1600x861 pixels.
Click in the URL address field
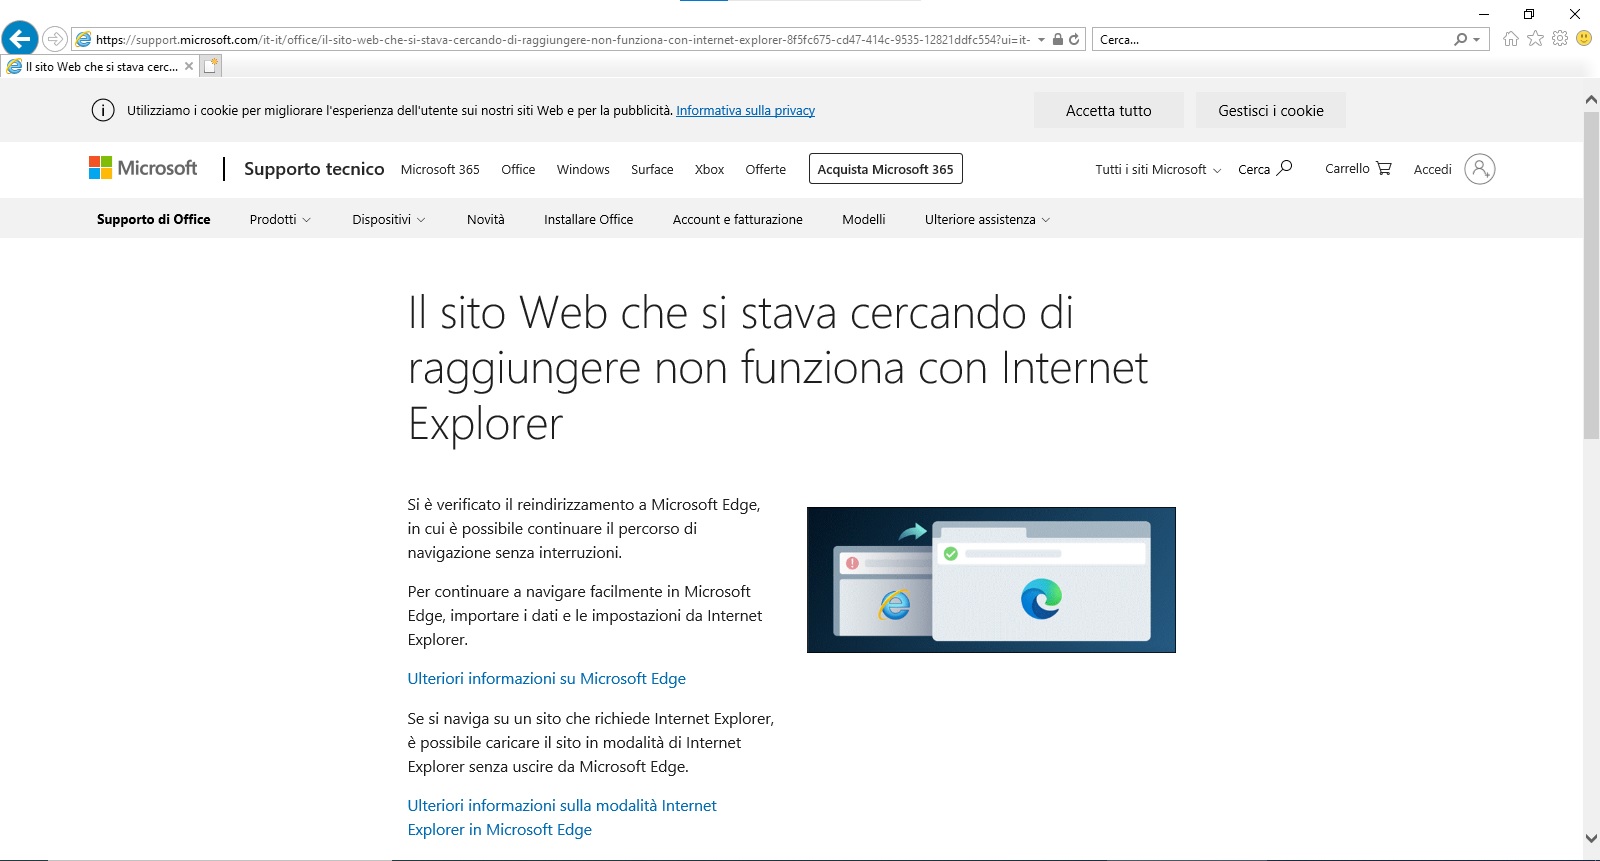[562, 40]
